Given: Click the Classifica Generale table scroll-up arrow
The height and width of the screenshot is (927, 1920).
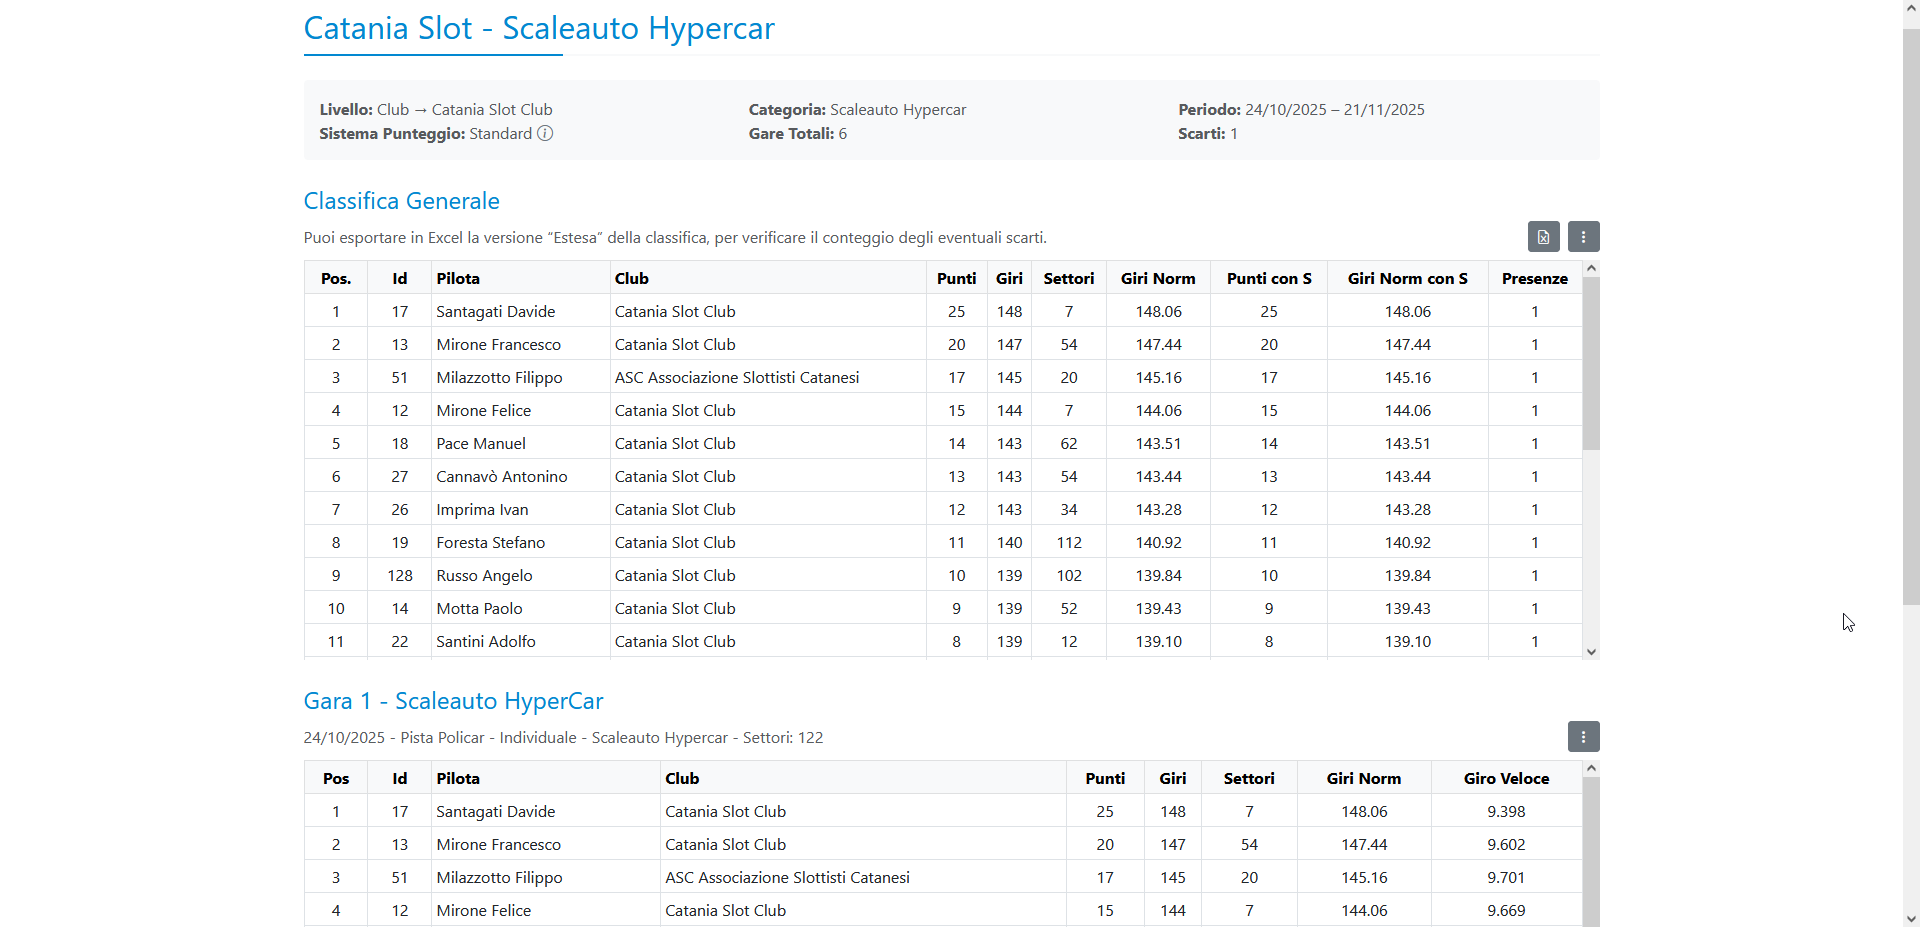Looking at the screenshot, I should click(1591, 269).
